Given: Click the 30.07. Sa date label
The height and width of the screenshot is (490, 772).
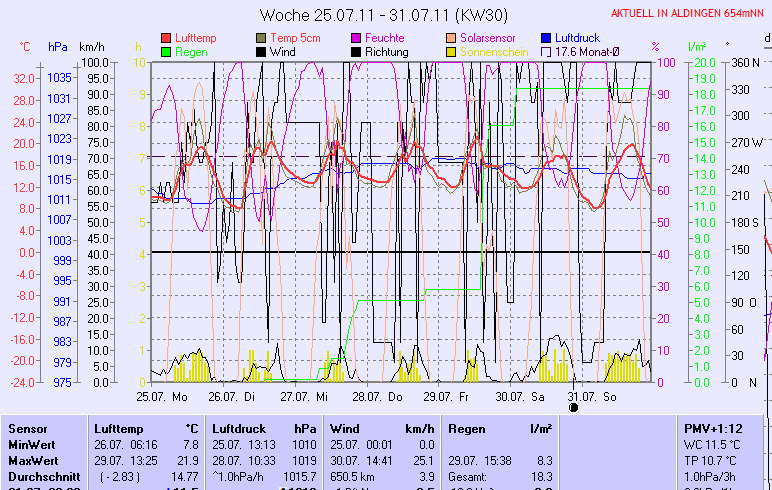Looking at the screenshot, I should click(526, 396).
